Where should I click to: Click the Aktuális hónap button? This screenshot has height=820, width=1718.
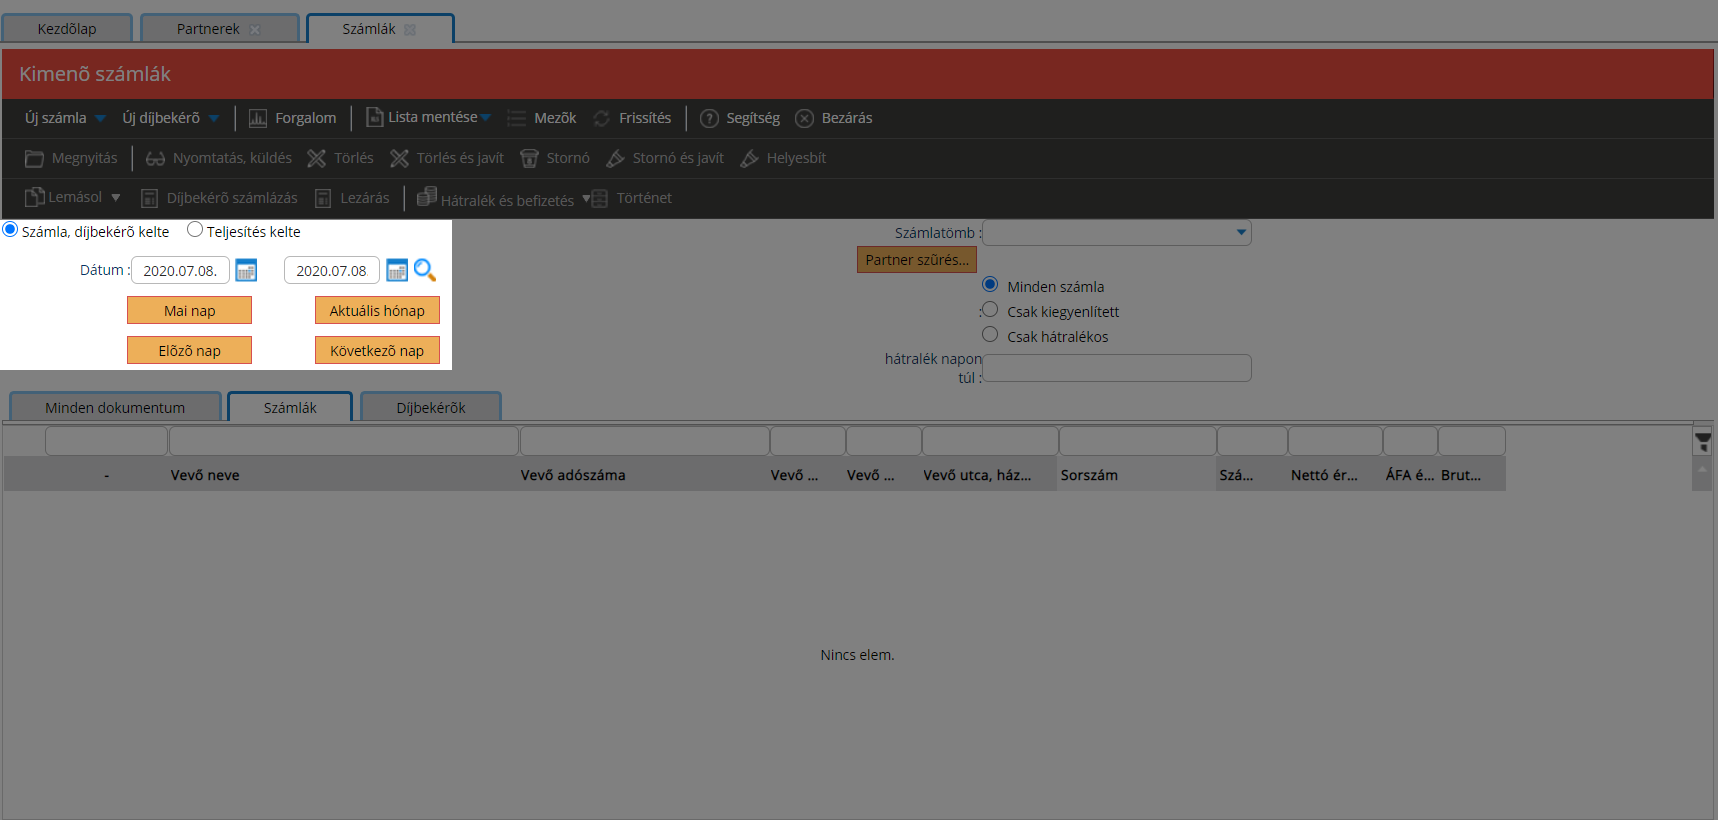[x=377, y=310]
